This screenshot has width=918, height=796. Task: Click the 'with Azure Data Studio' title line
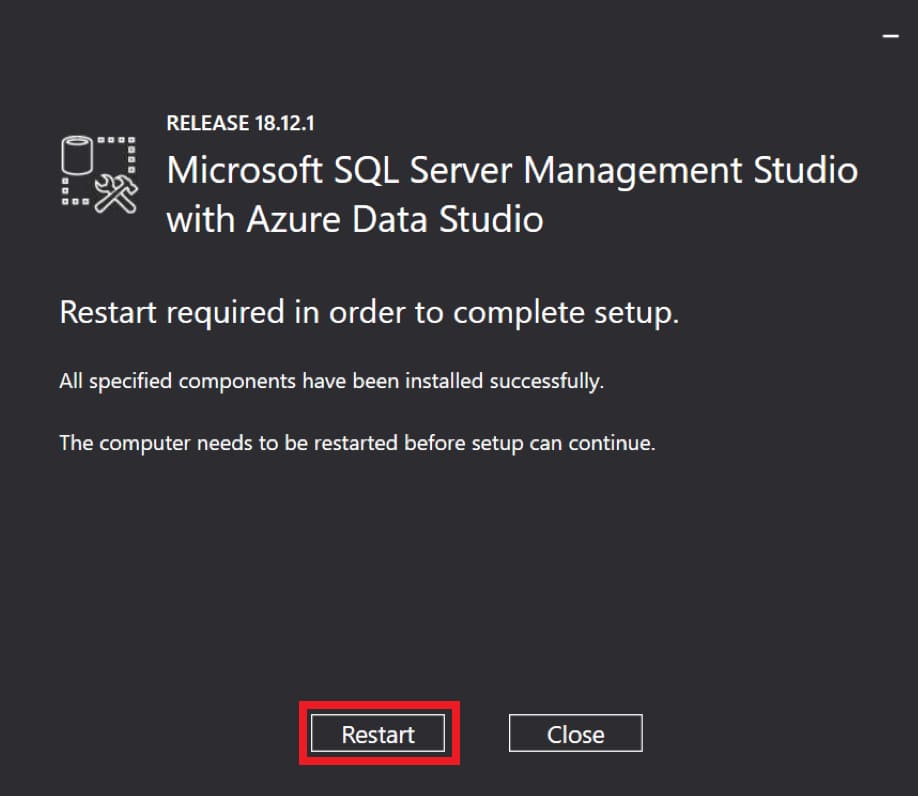coord(354,218)
